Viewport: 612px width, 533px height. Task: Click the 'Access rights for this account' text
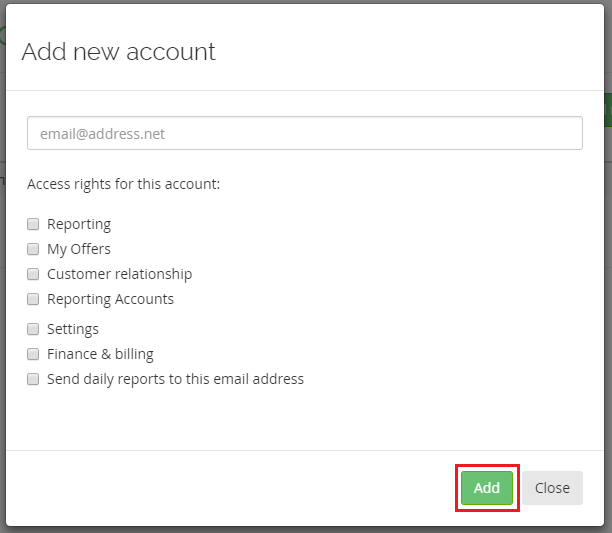pos(123,184)
